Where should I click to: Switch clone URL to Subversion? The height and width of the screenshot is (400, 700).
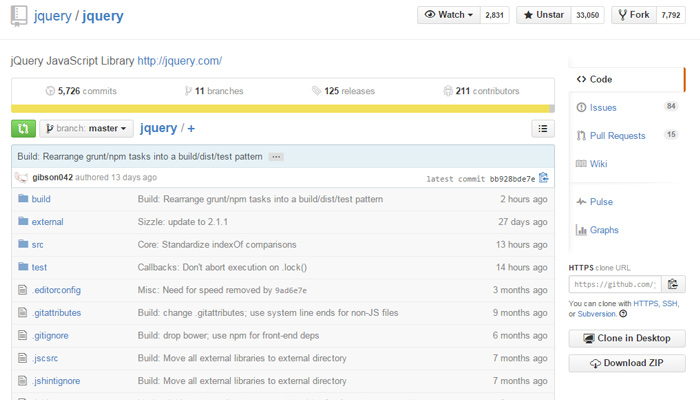[x=596, y=314]
